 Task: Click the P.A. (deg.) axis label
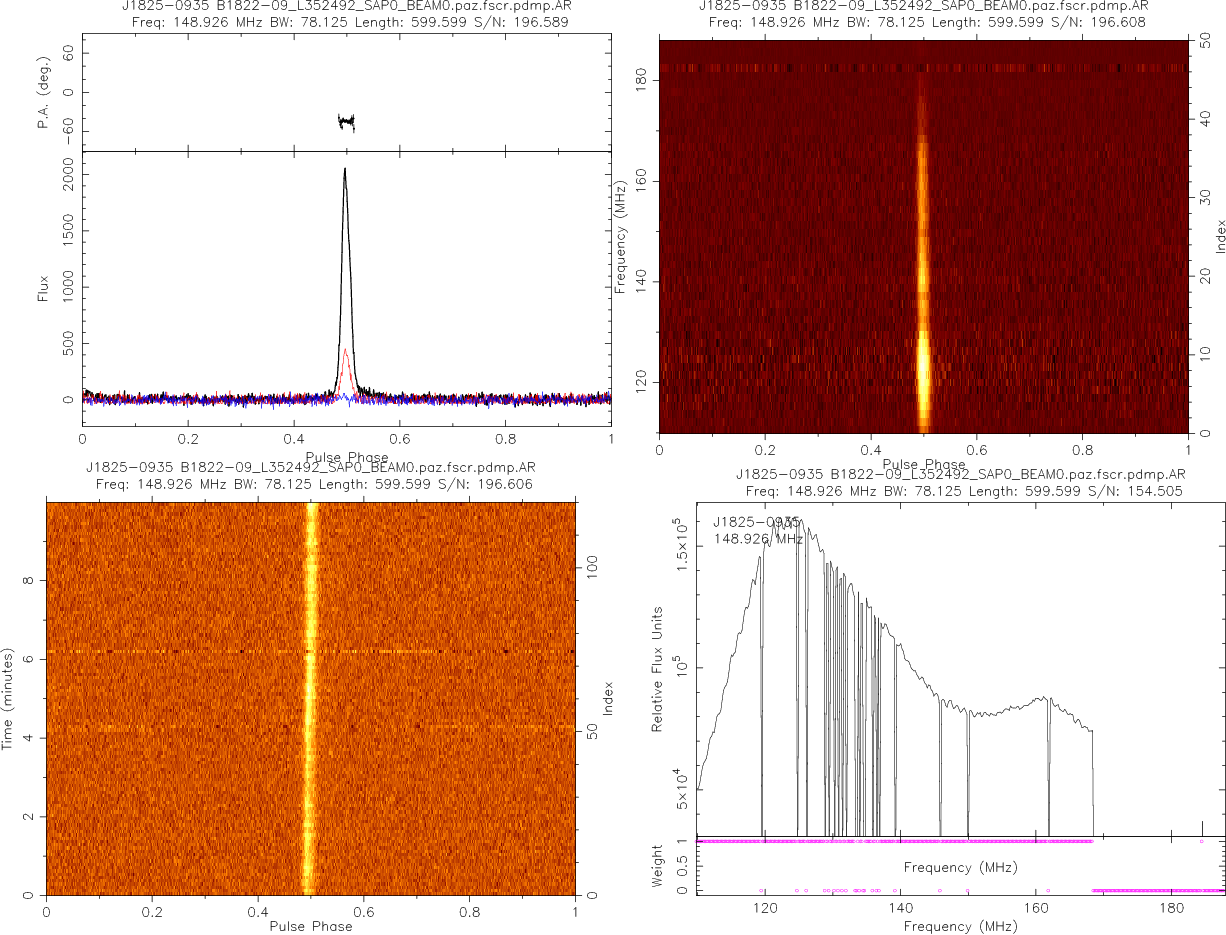coord(43,92)
